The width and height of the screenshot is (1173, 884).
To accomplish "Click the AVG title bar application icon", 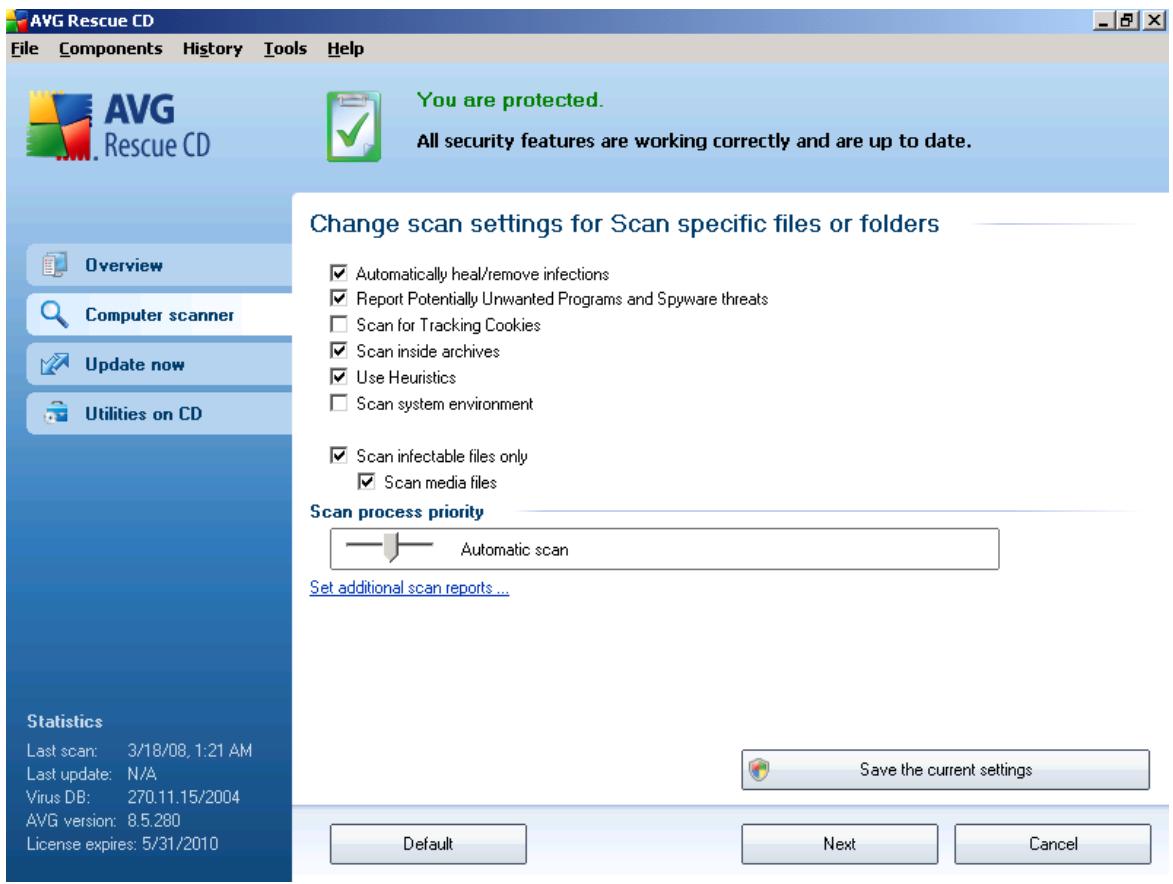I will (16, 21).
